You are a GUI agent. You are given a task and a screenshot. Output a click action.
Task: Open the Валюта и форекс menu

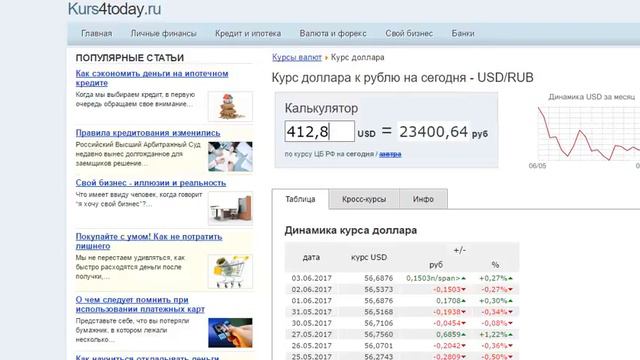[x=333, y=33]
